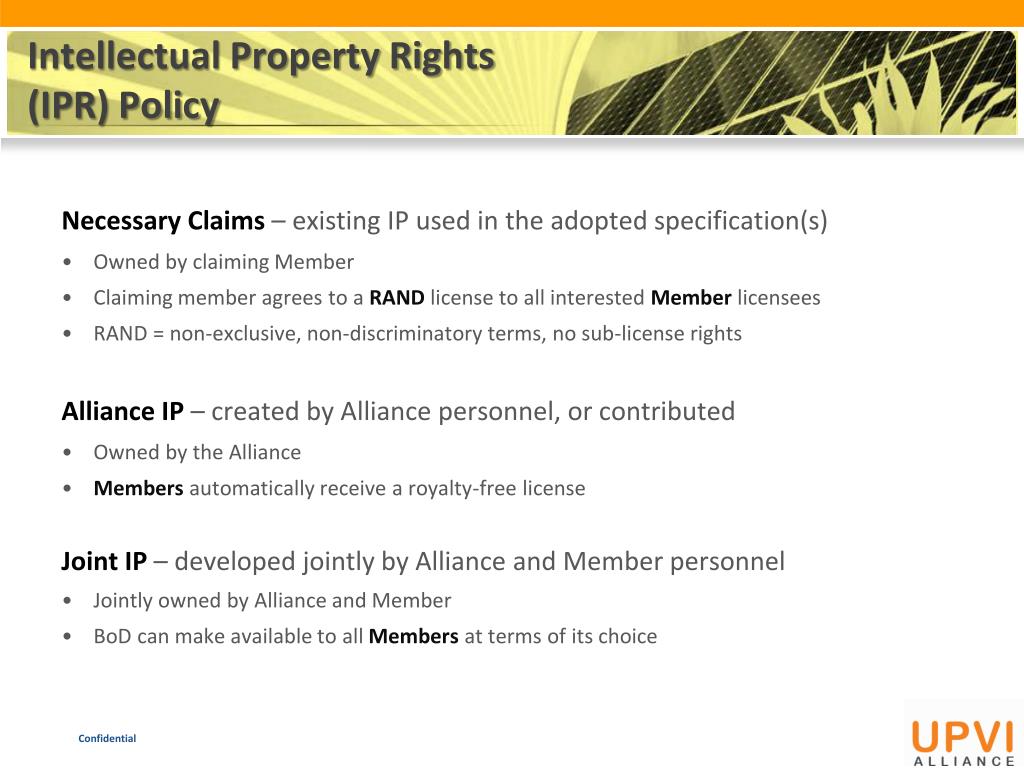
Task: Click text existing IP used in specification
Action: (560, 221)
